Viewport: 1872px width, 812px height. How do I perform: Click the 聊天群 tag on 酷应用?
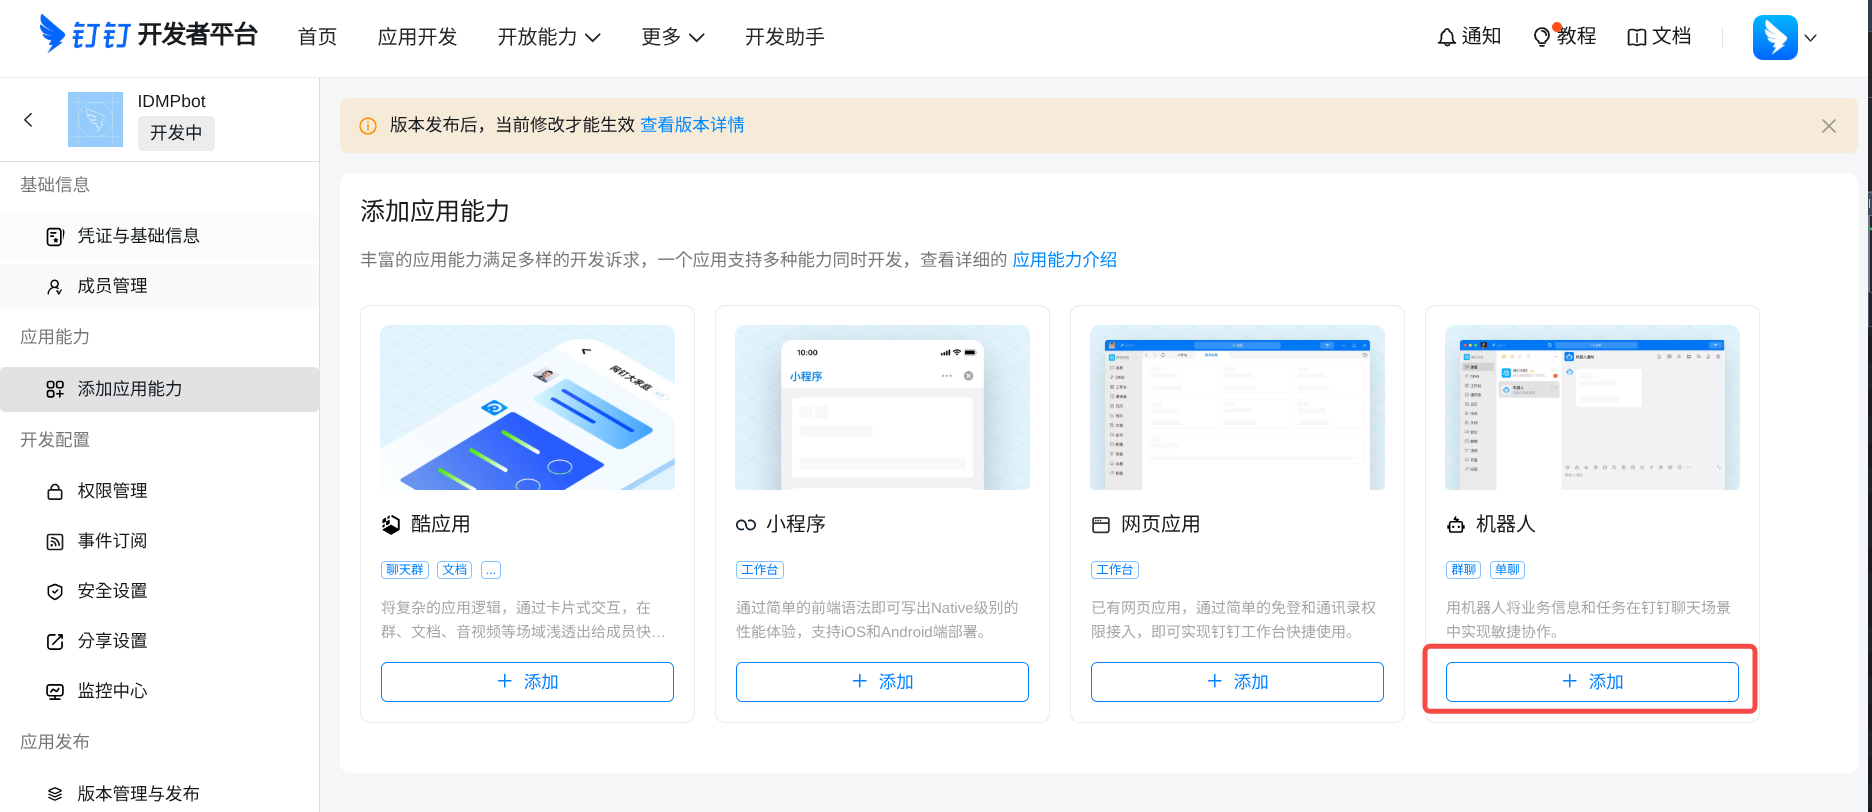pyautogui.click(x=405, y=570)
